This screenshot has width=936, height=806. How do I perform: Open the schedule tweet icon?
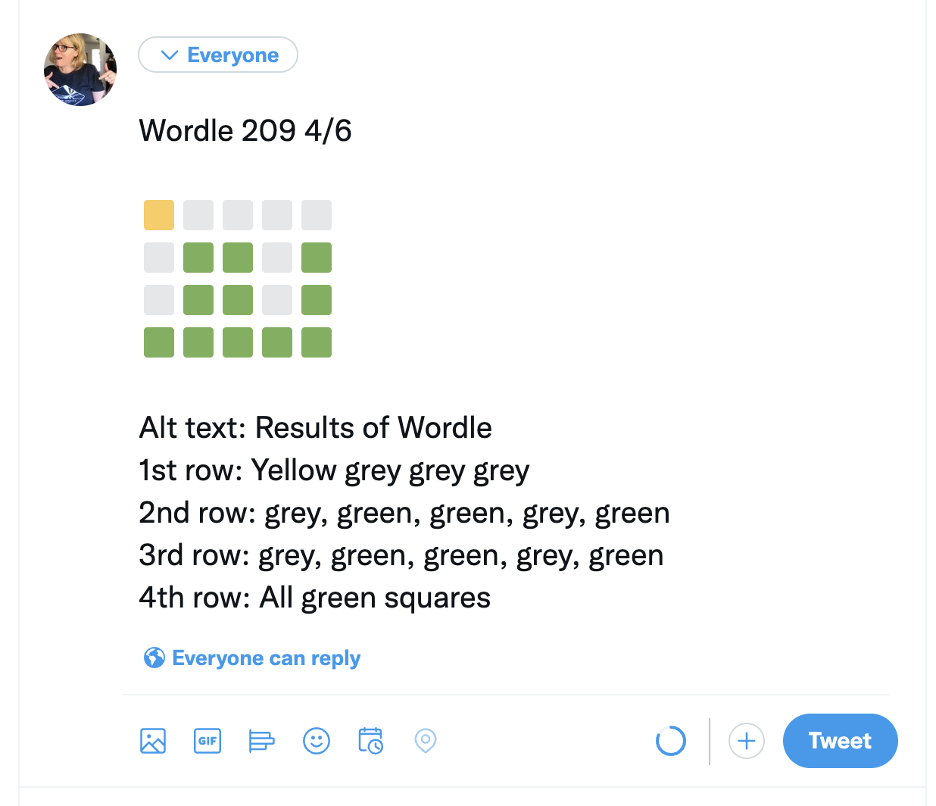click(370, 741)
